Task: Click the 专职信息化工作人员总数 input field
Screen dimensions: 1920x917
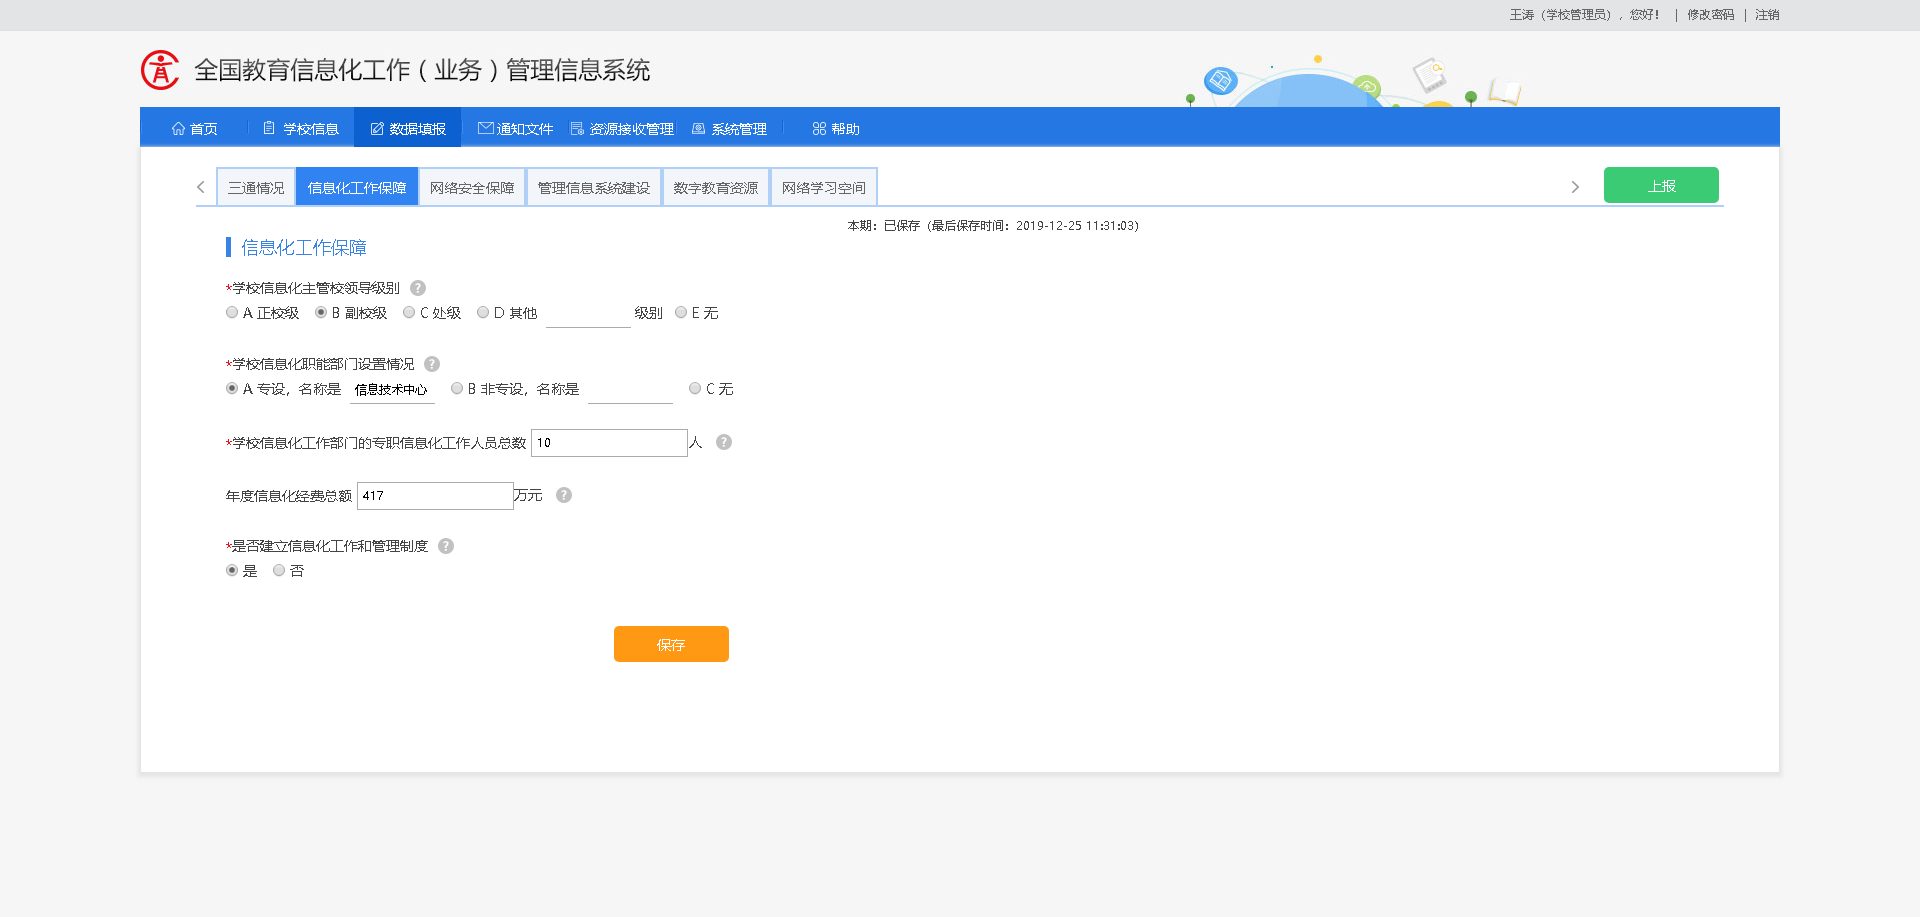Action: pyautogui.click(x=607, y=442)
